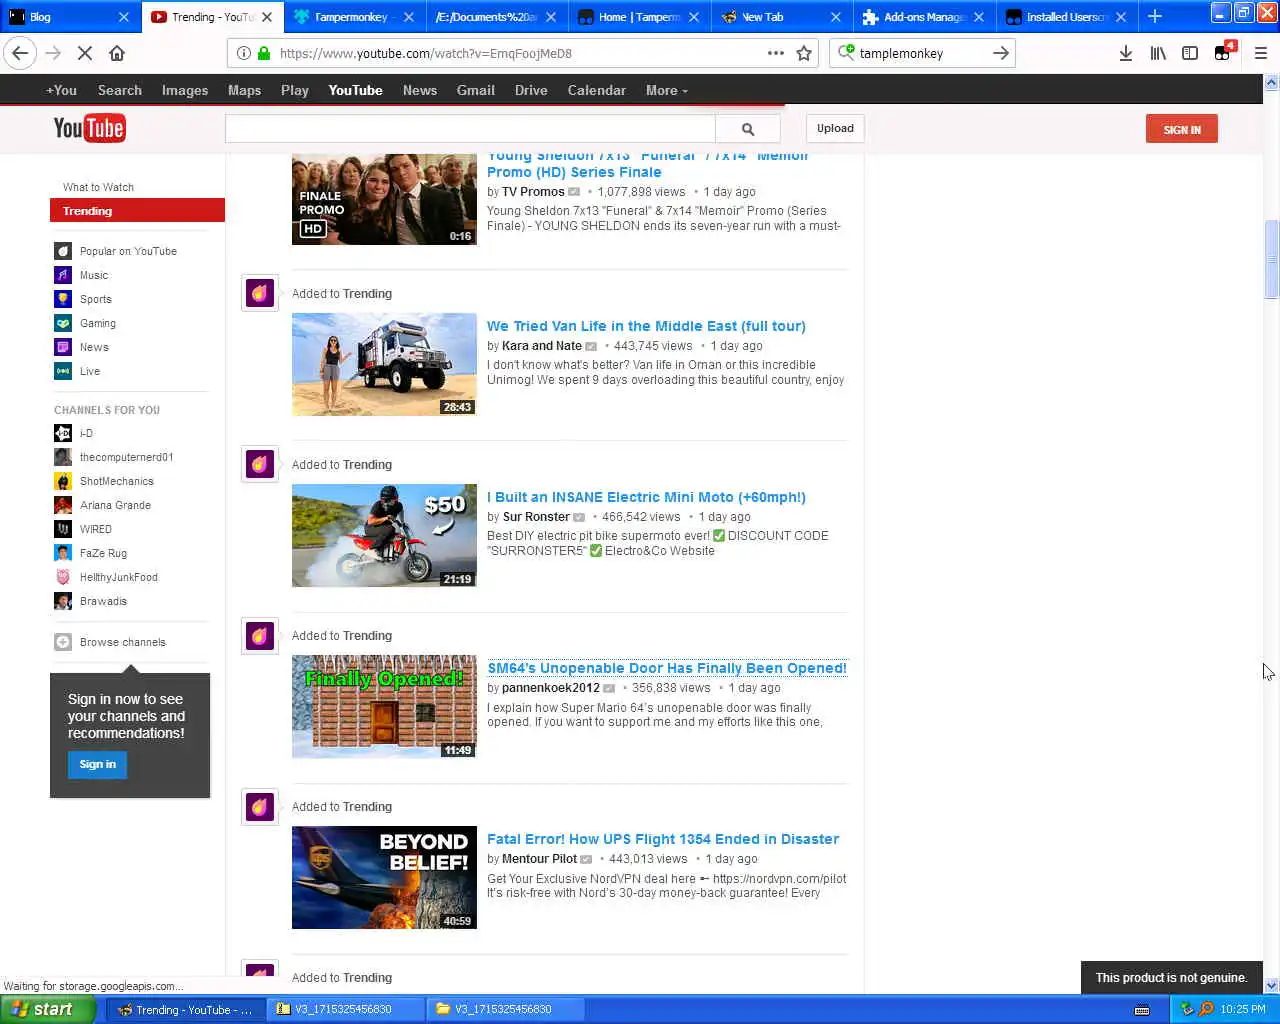Open the Popular on YouTube sidebar icon
The width and height of the screenshot is (1280, 1024).
[63, 251]
